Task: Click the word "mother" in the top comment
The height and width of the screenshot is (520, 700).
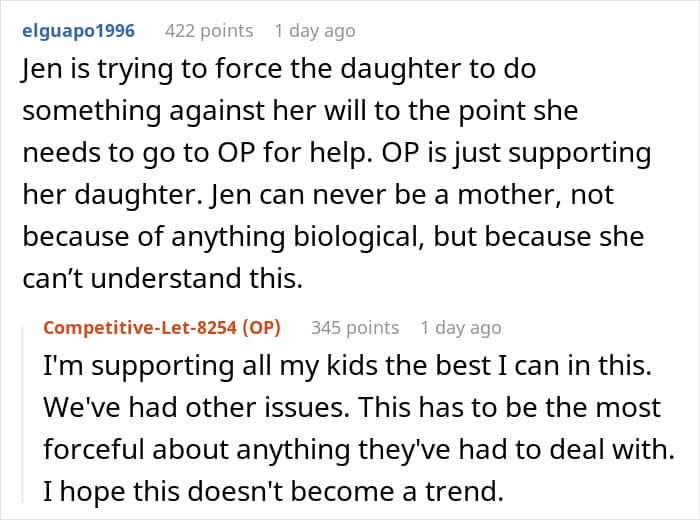Action: pos(542,196)
